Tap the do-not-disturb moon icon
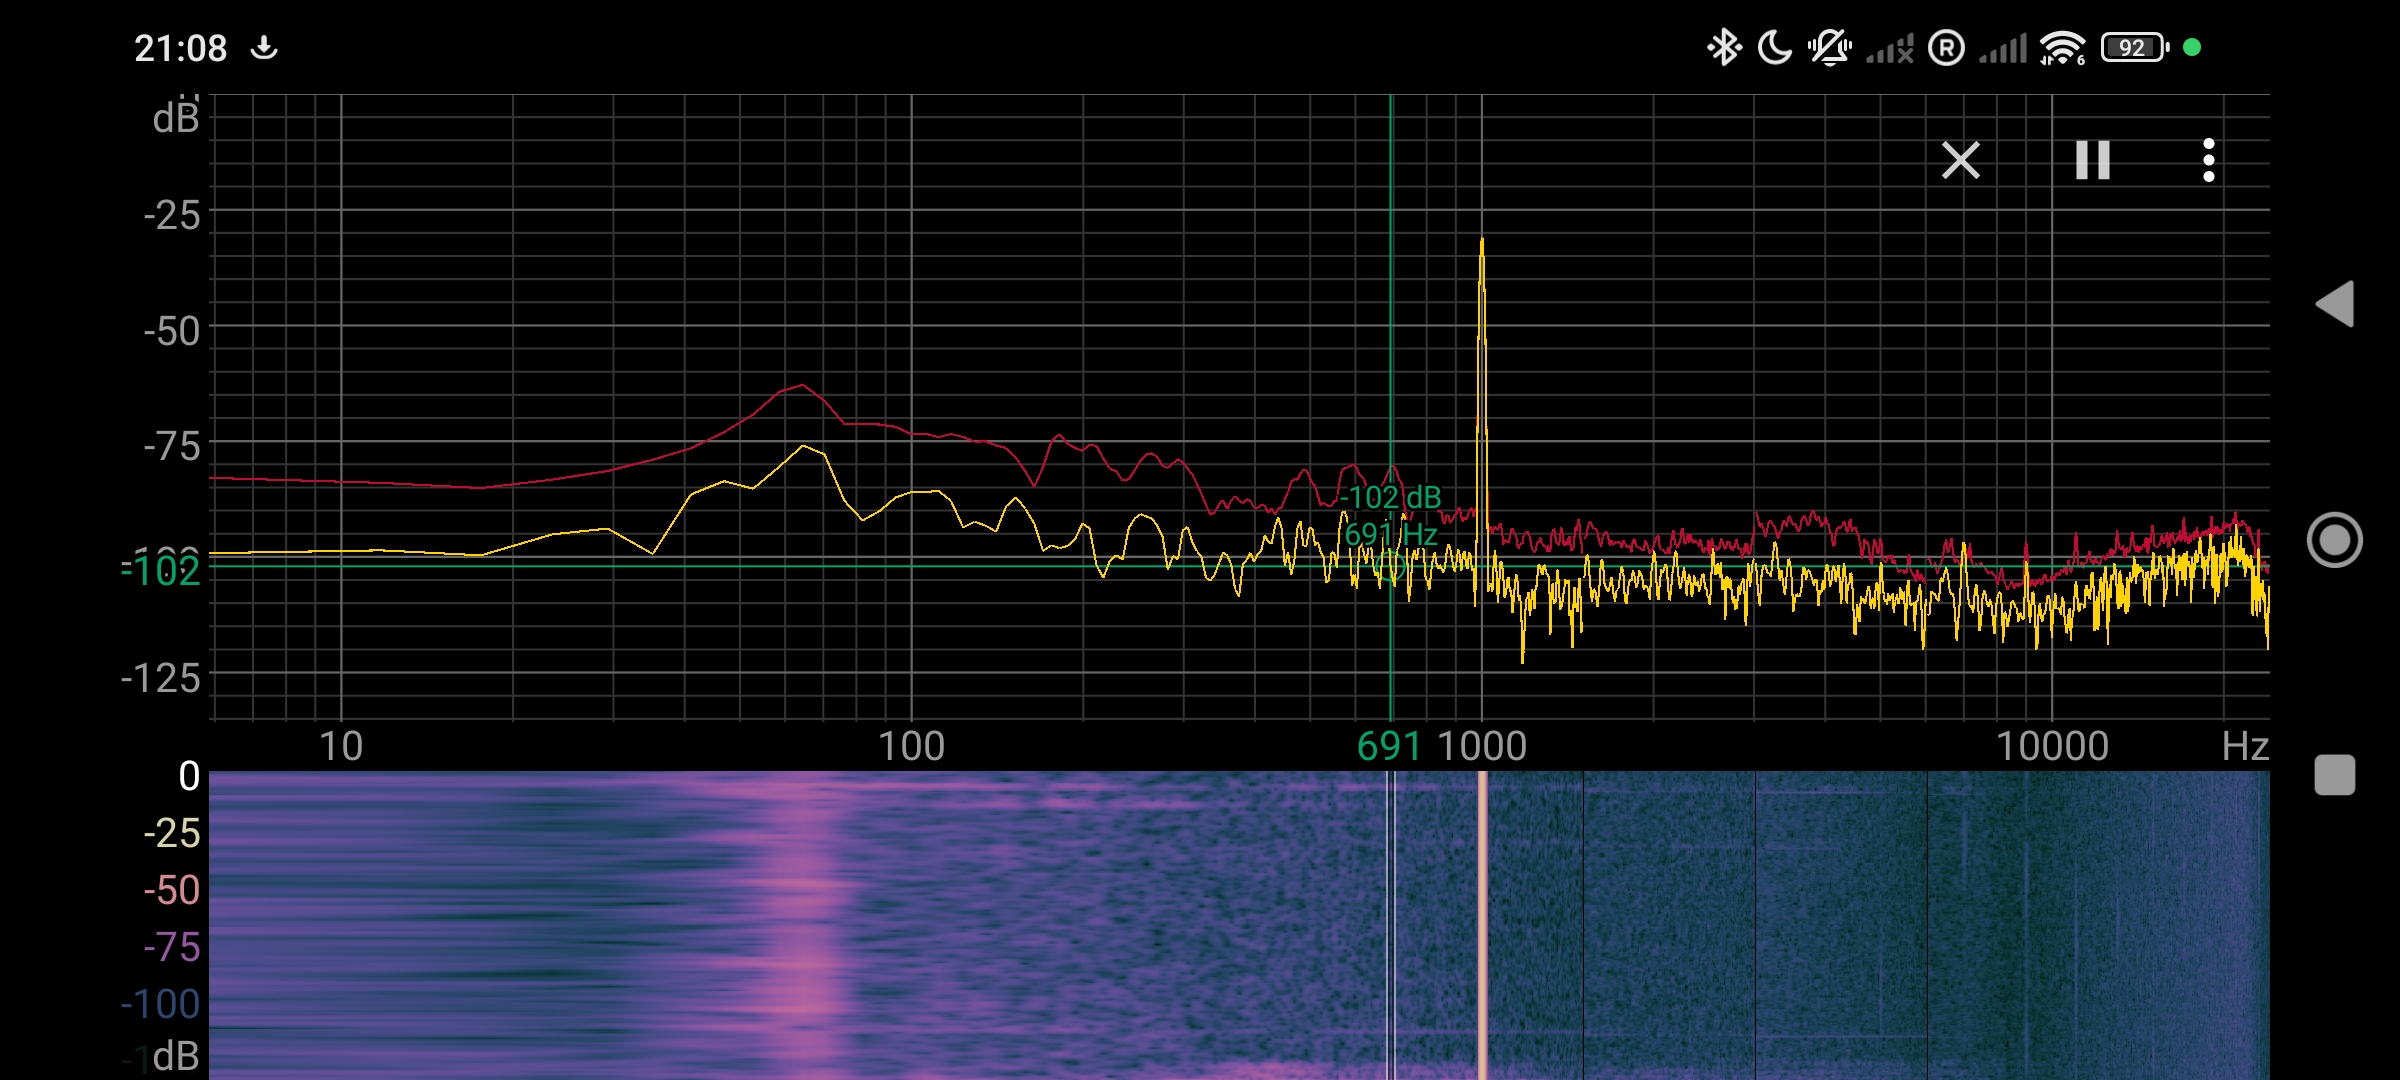Viewport: 2400px width, 1080px height. click(1775, 47)
